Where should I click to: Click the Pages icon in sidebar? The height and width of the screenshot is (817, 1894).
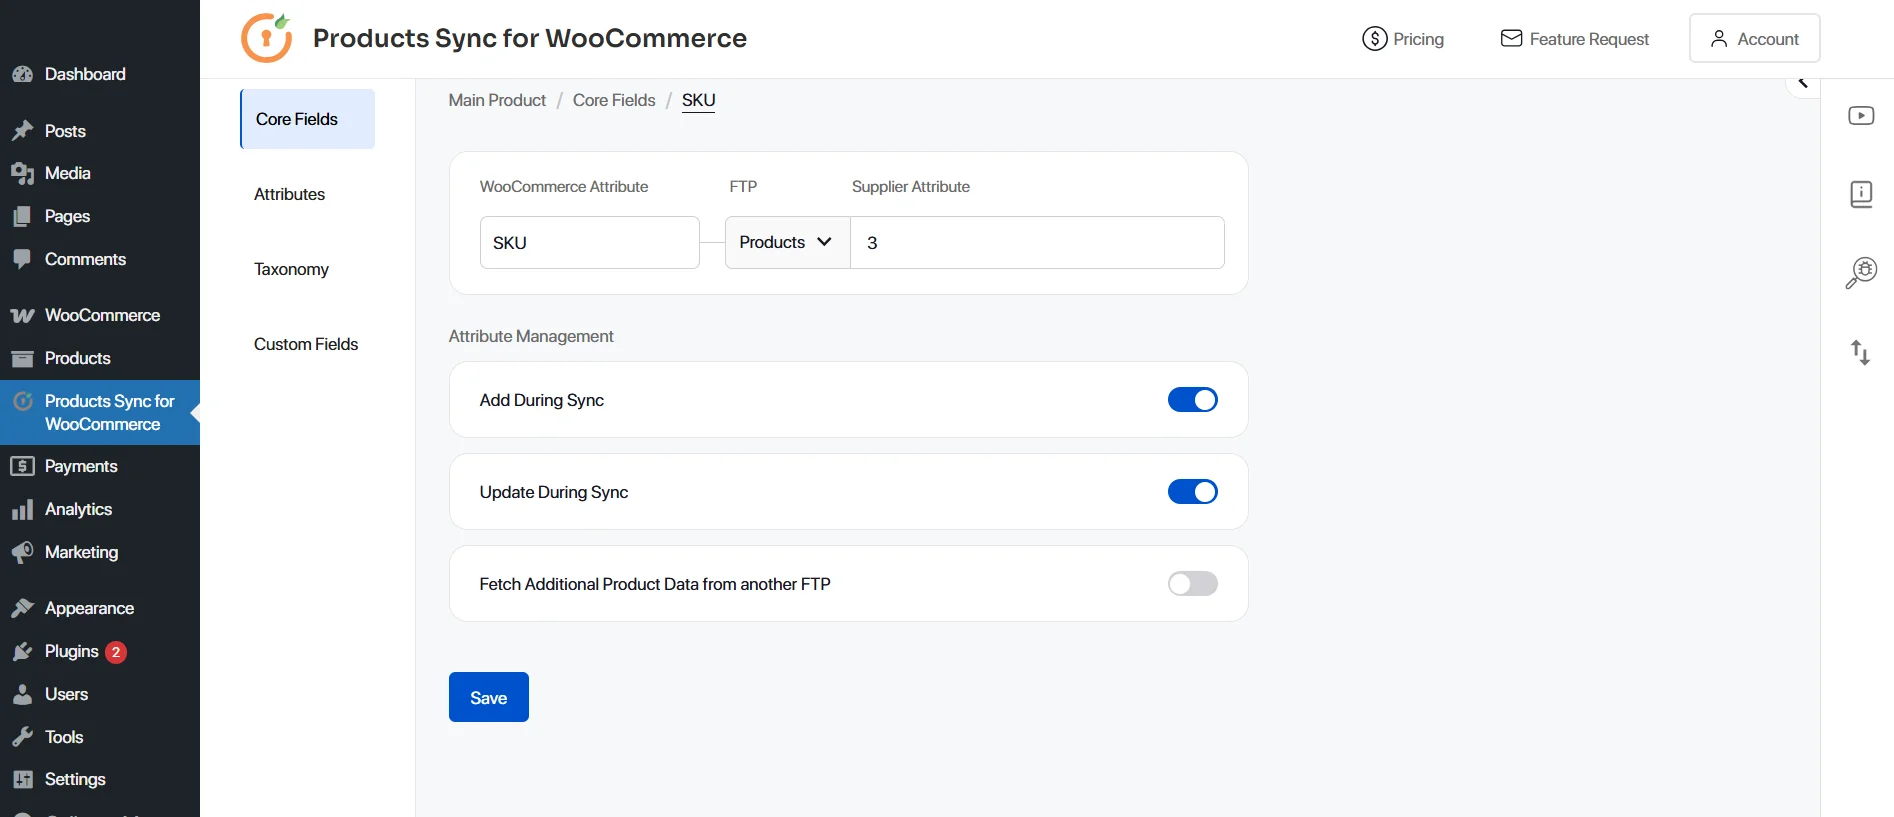(x=22, y=216)
